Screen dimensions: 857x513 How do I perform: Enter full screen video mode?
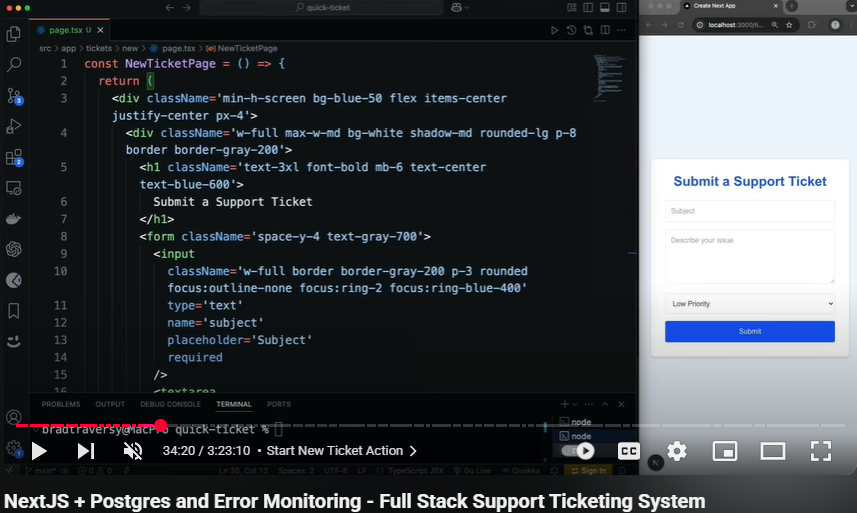820,451
